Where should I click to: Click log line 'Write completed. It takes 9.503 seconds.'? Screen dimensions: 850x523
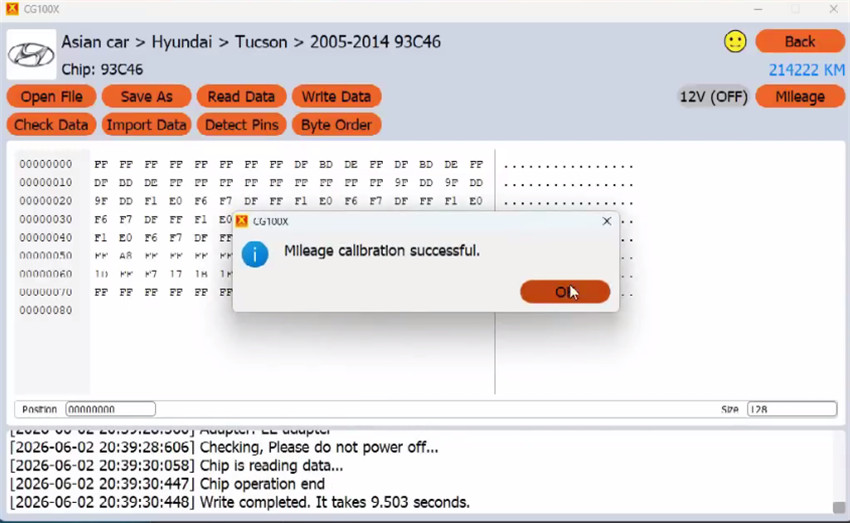tap(334, 502)
